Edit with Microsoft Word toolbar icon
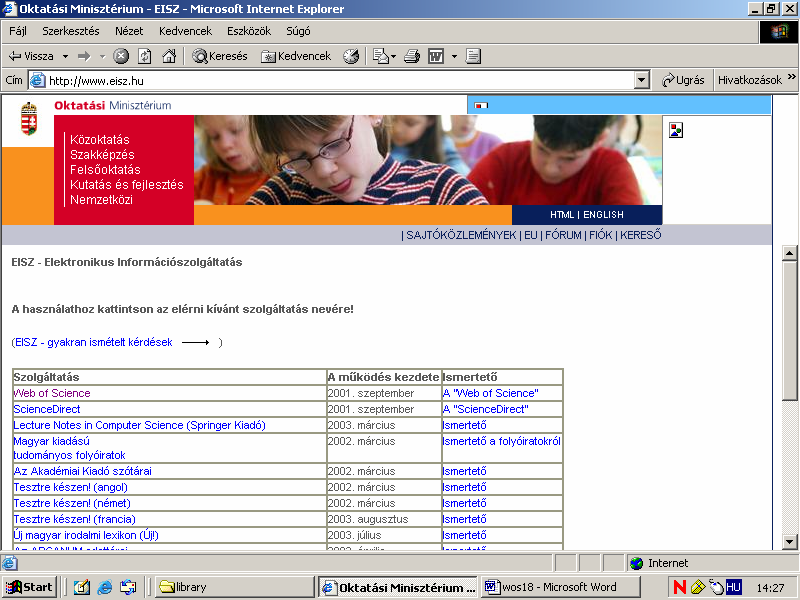The width and height of the screenshot is (800, 600). tap(436, 56)
